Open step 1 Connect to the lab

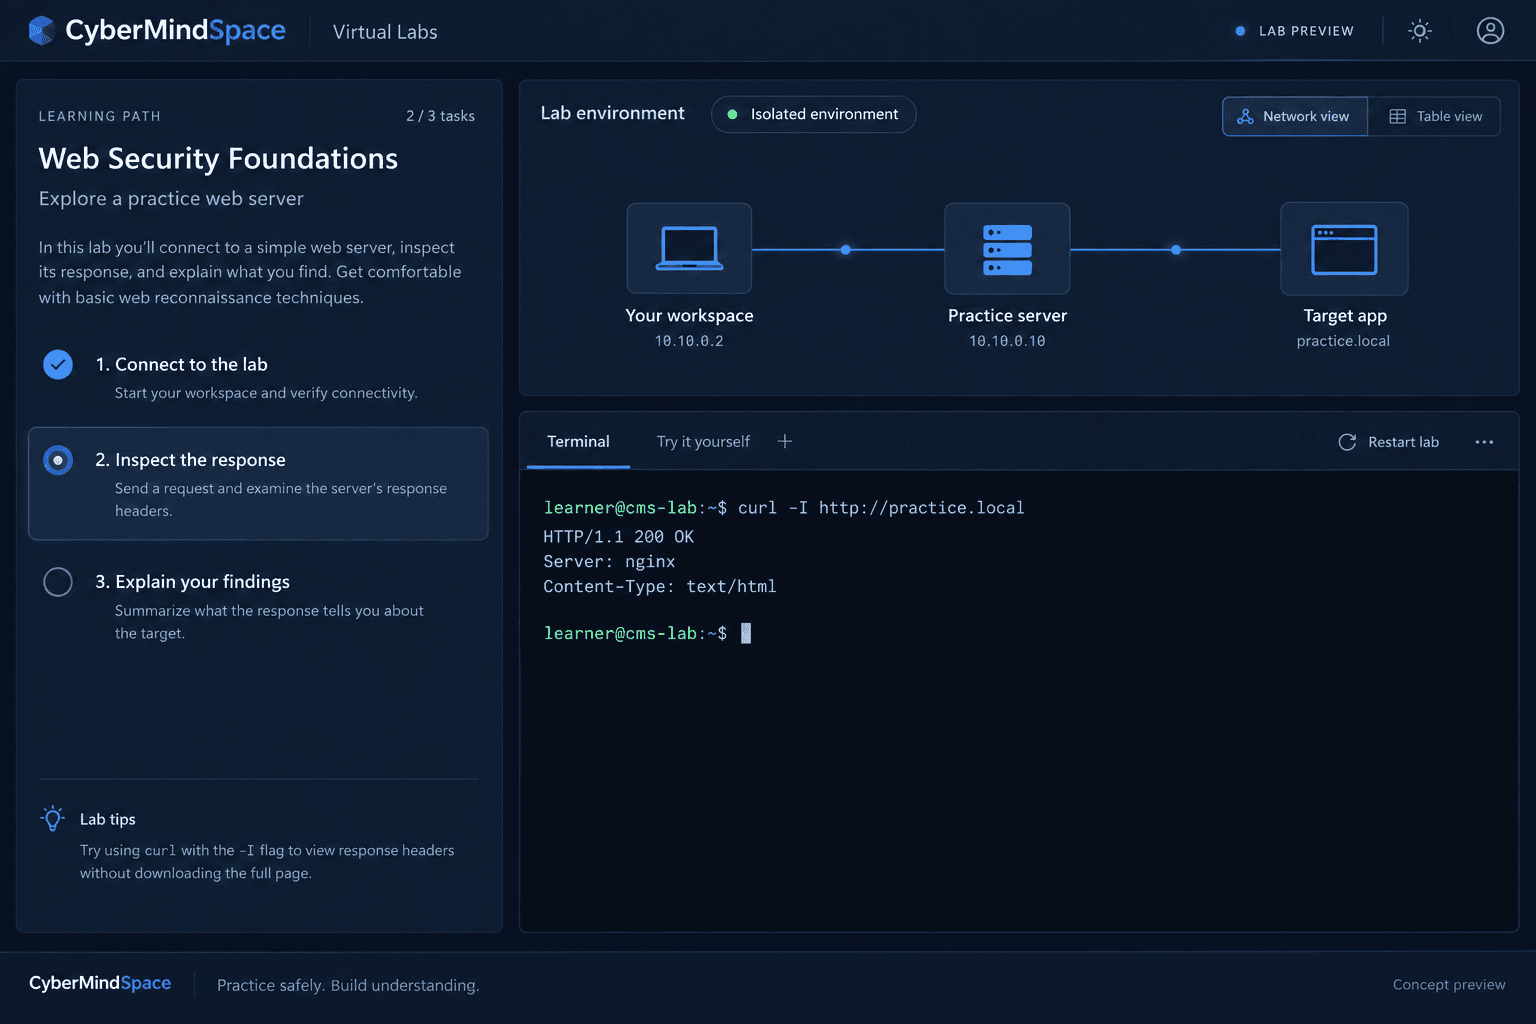click(x=257, y=377)
